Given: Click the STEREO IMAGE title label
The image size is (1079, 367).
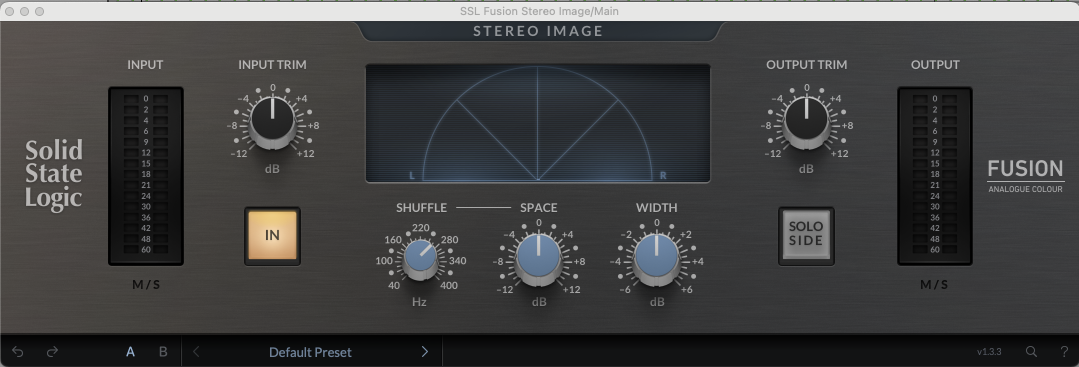Looking at the screenshot, I should click(538, 31).
